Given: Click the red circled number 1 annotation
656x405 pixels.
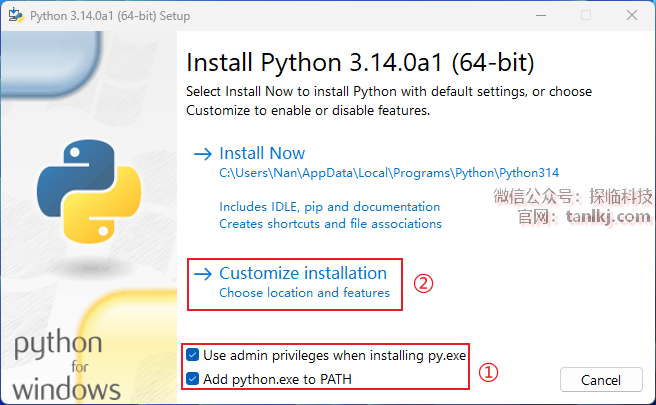Looking at the screenshot, I should 488,372.
